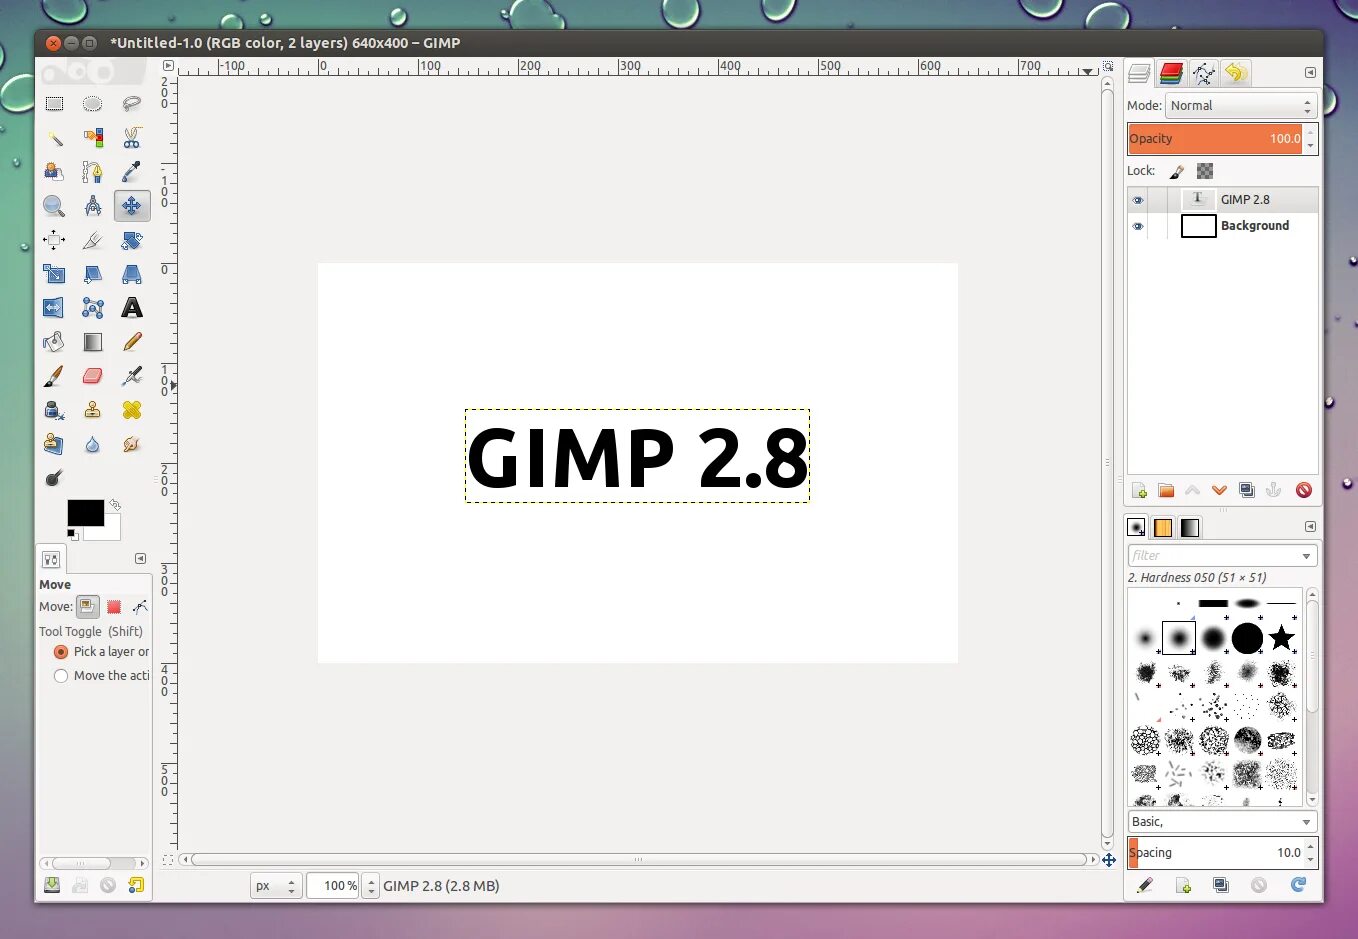This screenshot has height=939, width=1358.
Task: Select the Scale tool
Action: tap(54, 274)
